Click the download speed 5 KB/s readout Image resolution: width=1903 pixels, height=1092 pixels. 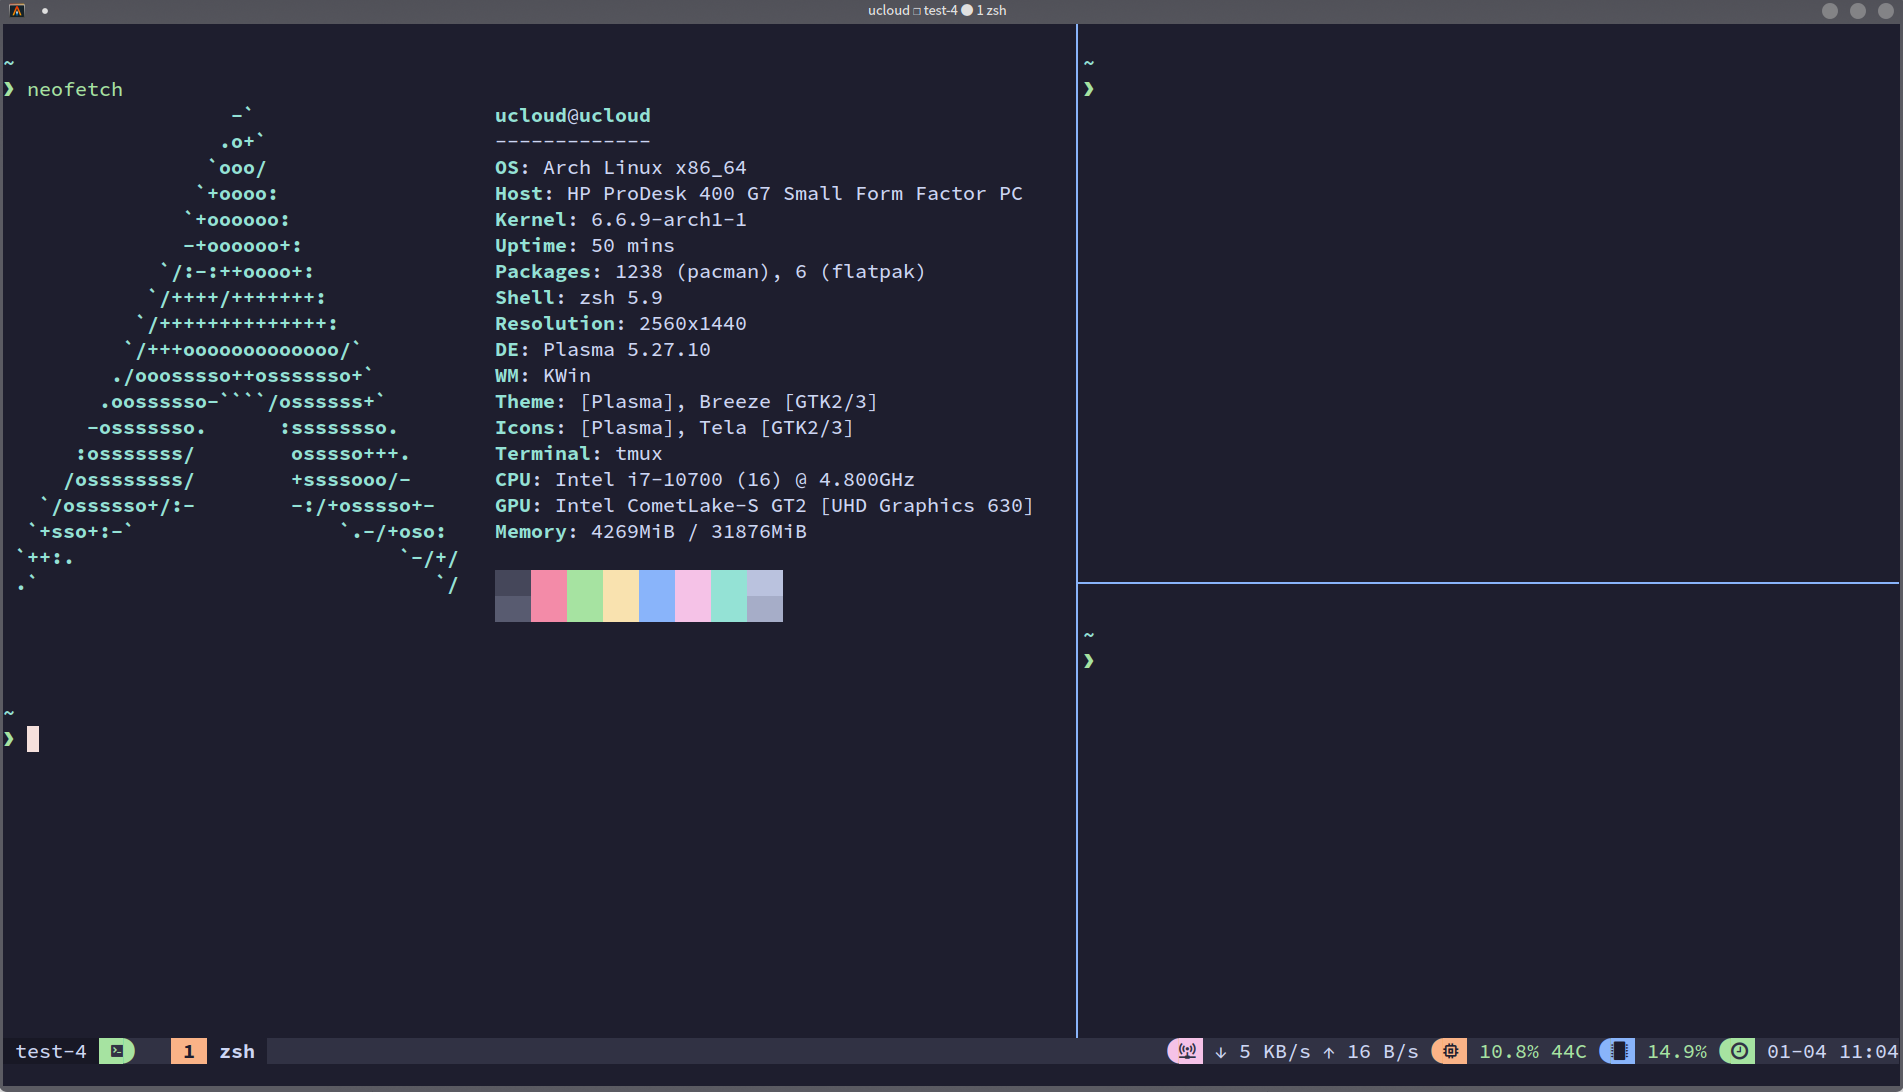[1263, 1051]
